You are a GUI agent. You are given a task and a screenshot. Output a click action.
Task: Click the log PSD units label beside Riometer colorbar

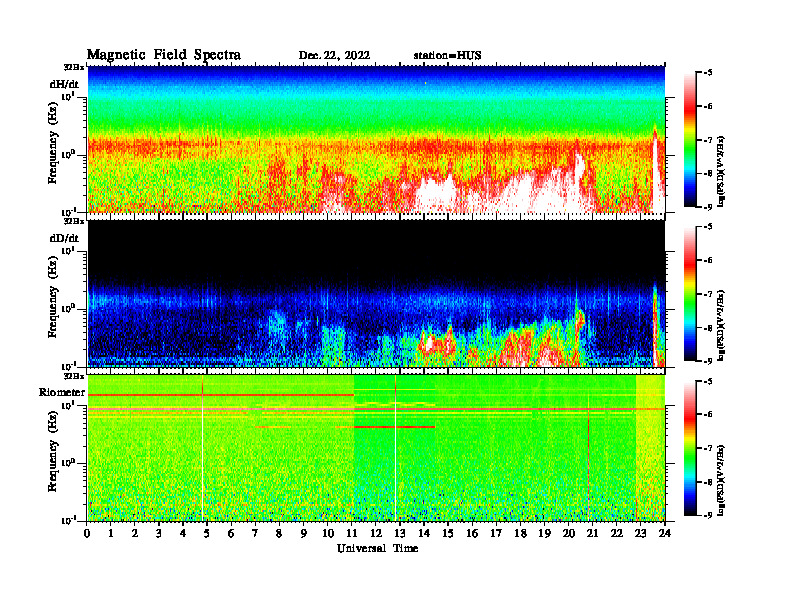tap(721, 480)
